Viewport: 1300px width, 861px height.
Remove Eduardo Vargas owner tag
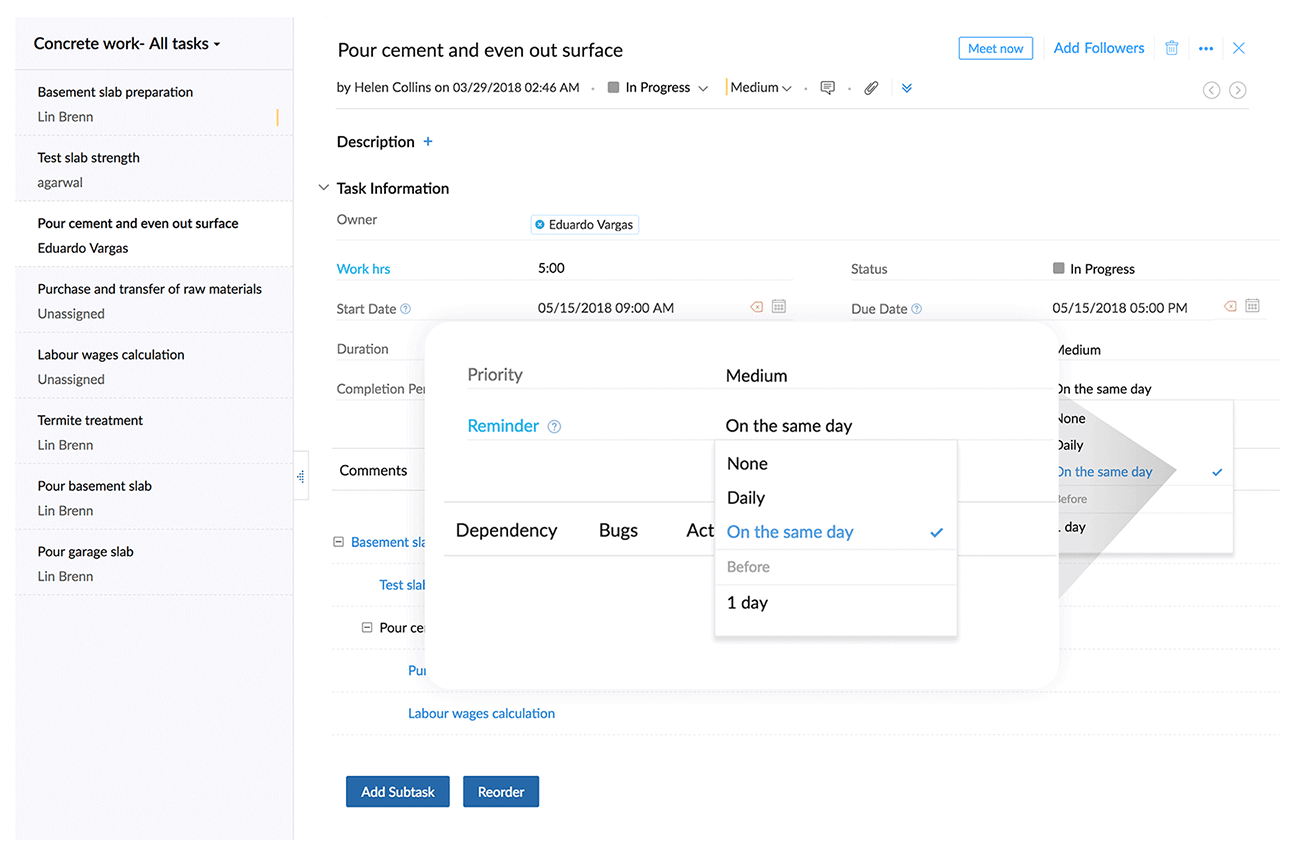tap(540, 225)
